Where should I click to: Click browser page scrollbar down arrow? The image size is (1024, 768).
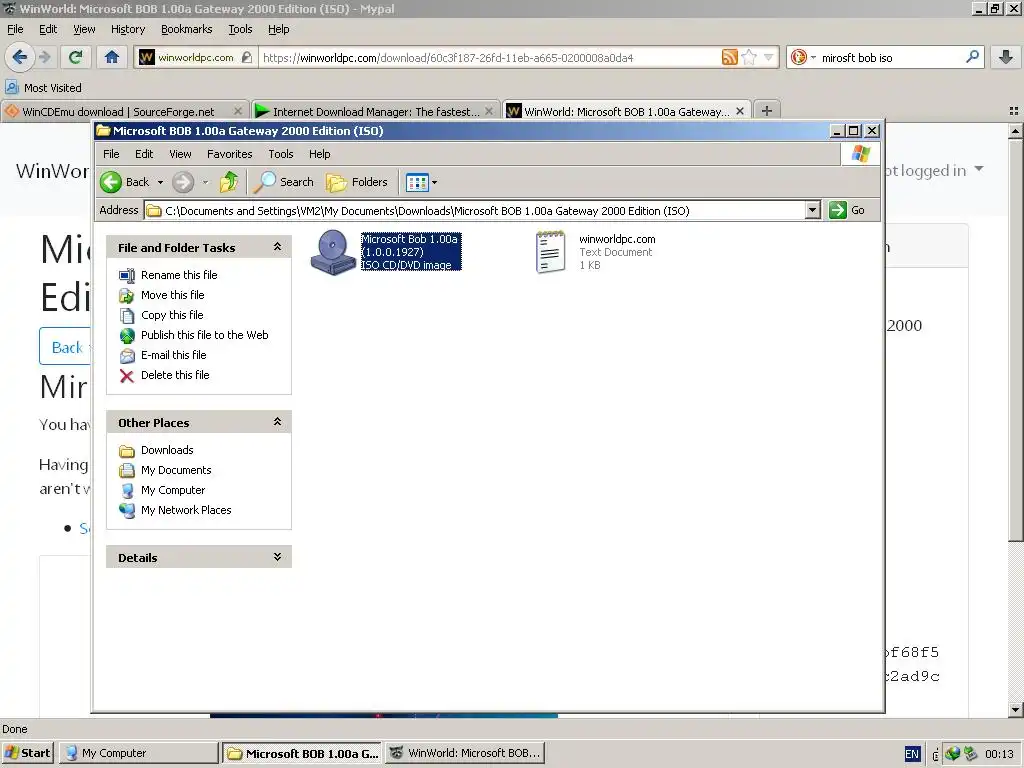[1015, 709]
